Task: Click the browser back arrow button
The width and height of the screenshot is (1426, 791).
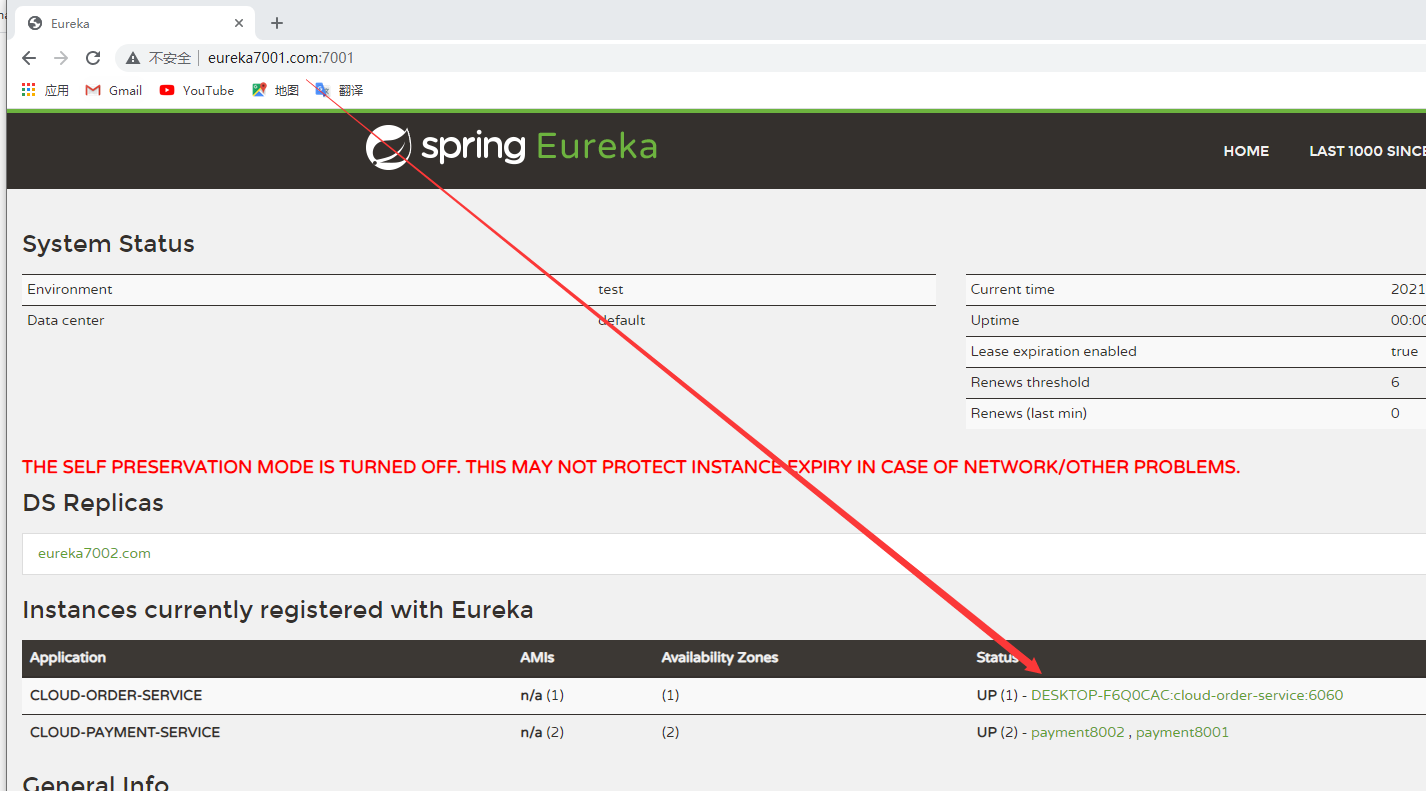Action: [29, 58]
